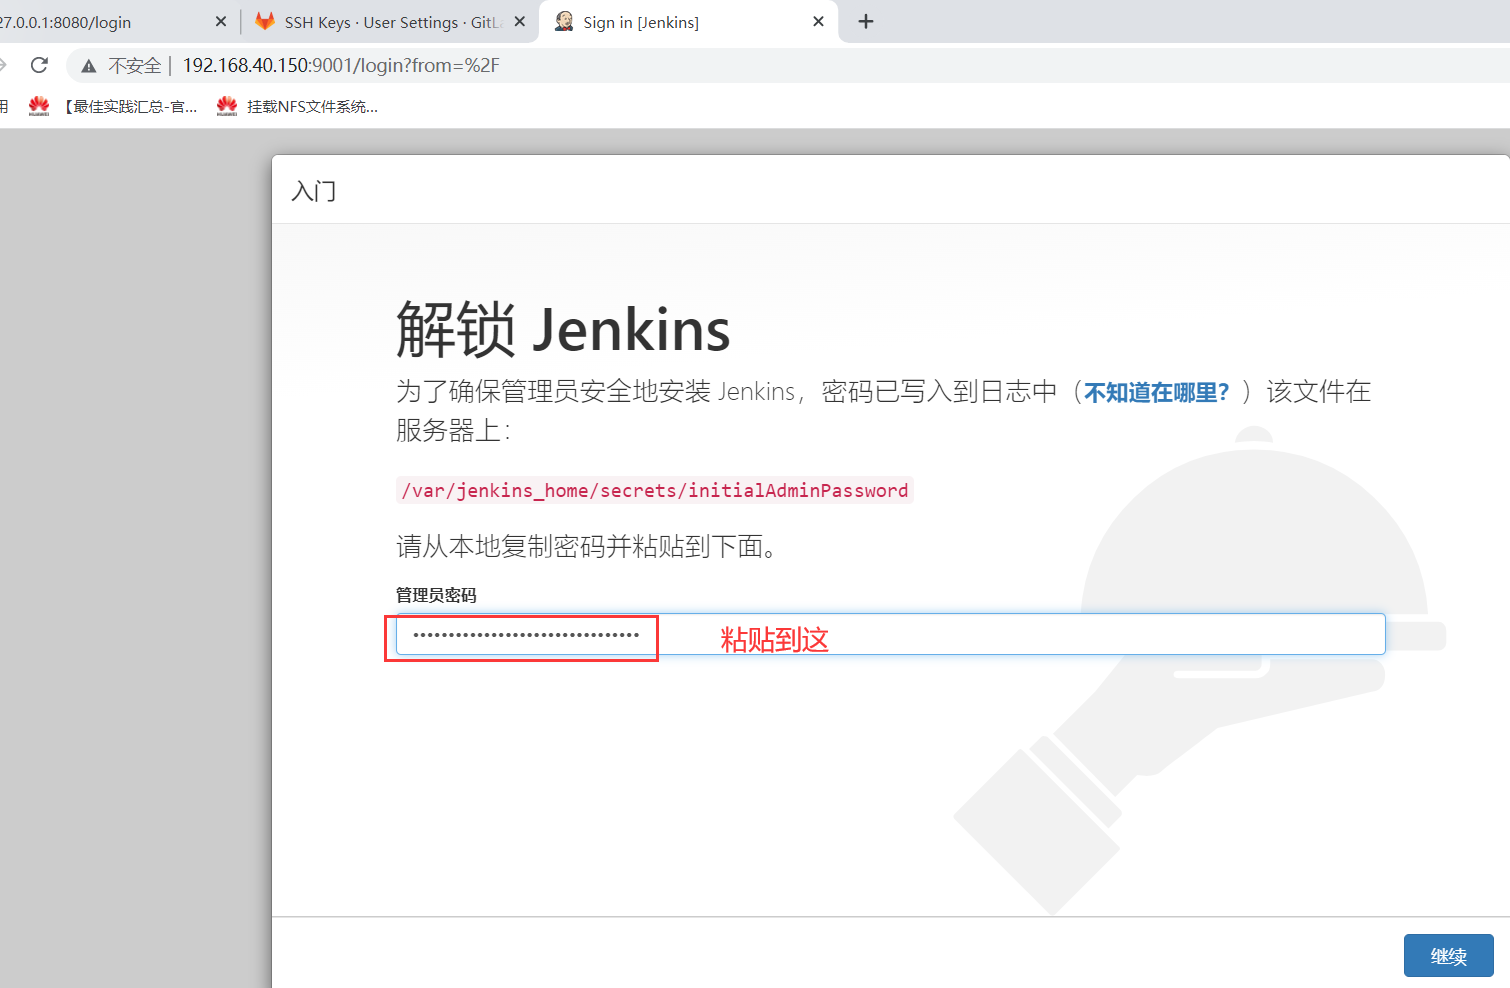Click the Jenkins butler favicon on tab
This screenshot has width=1510, height=988.
pyautogui.click(x=564, y=21)
